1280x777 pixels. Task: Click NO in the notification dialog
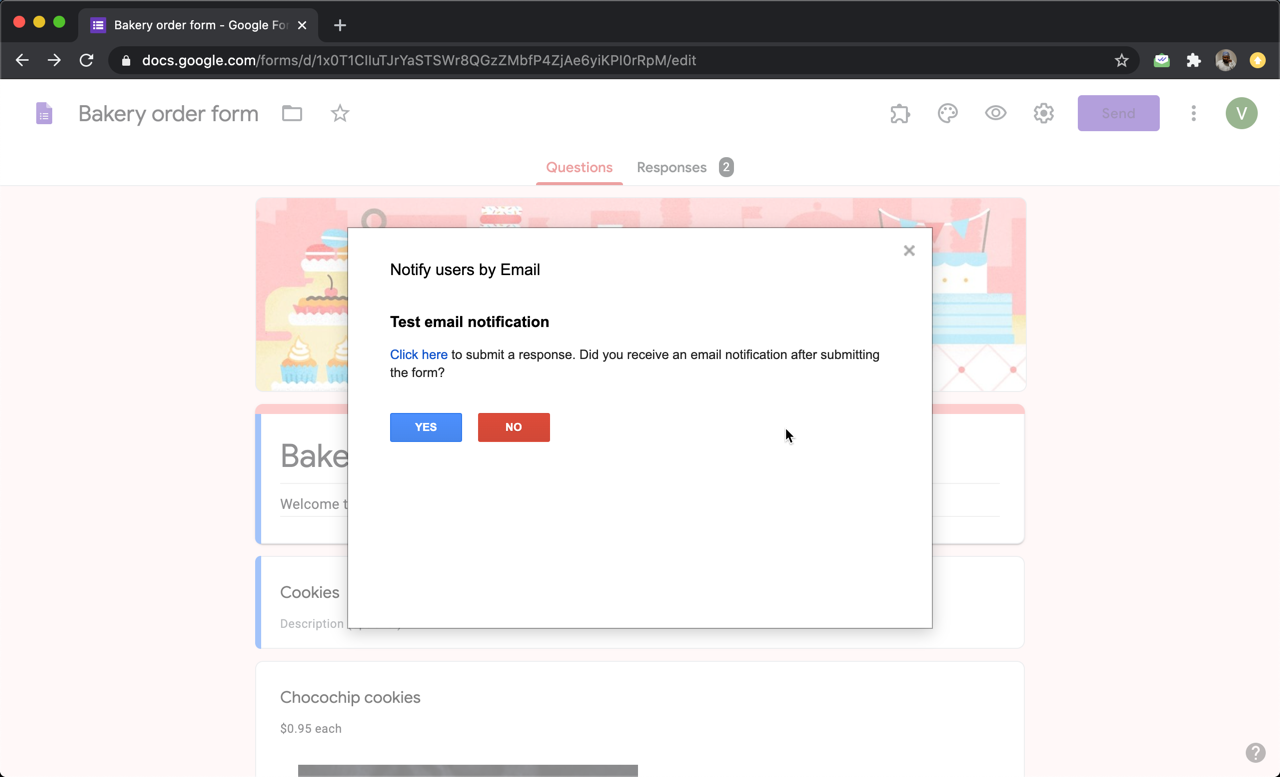pyautogui.click(x=513, y=427)
